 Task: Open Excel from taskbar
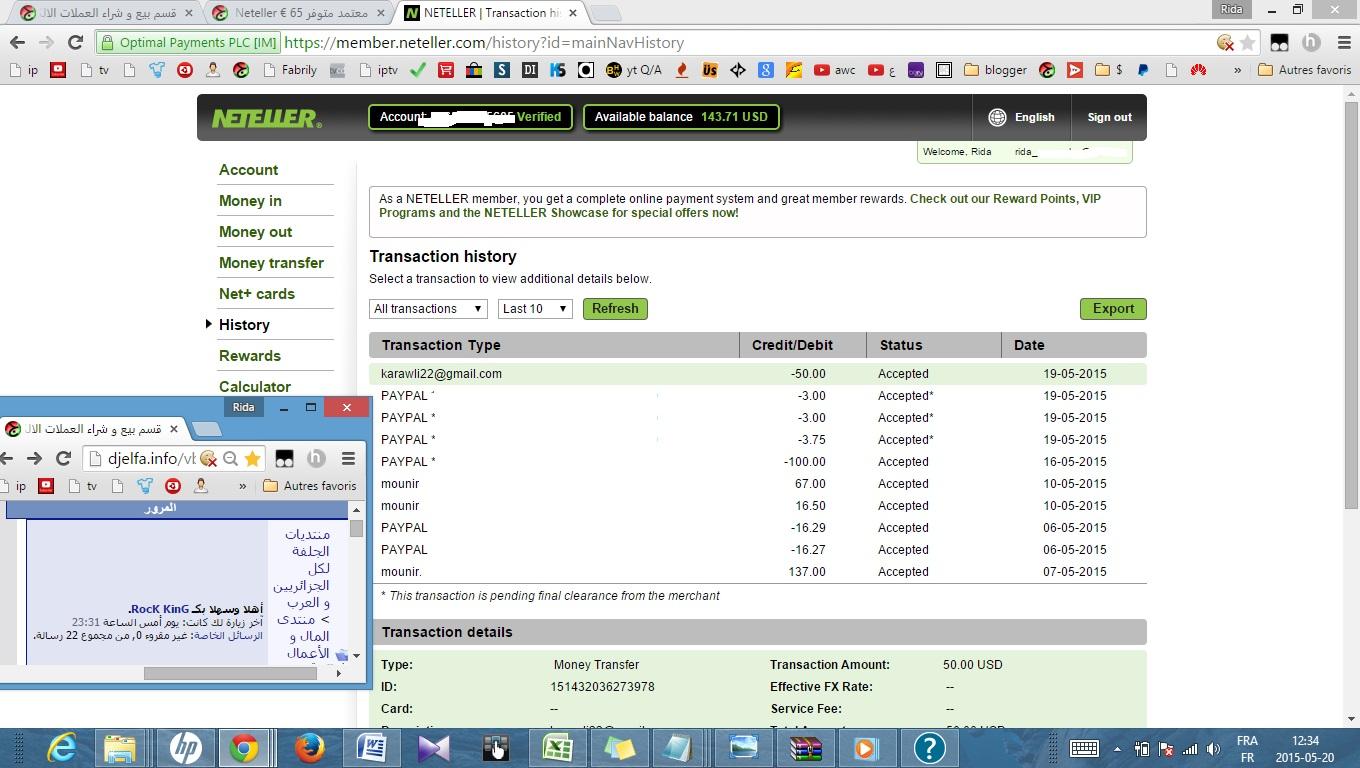[x=557, y=748]
